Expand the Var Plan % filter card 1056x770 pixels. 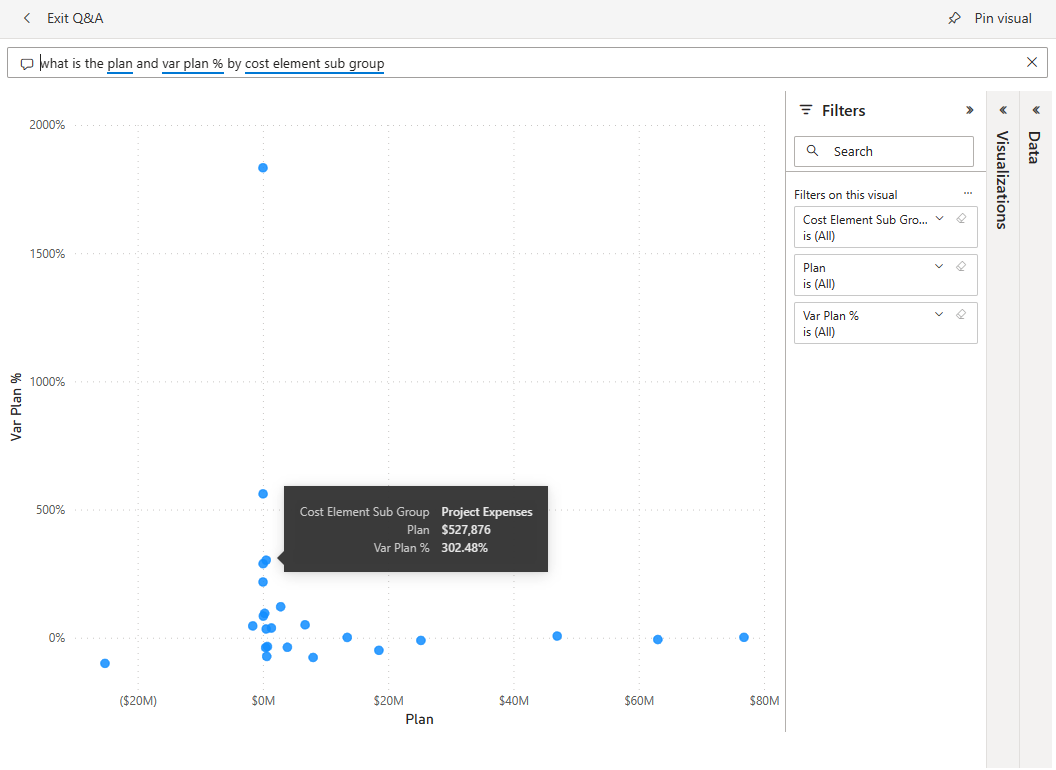939,314
